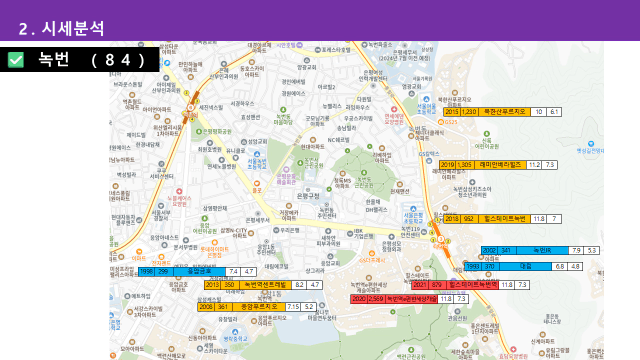Click the 6.8 price cell

point(560,267)
